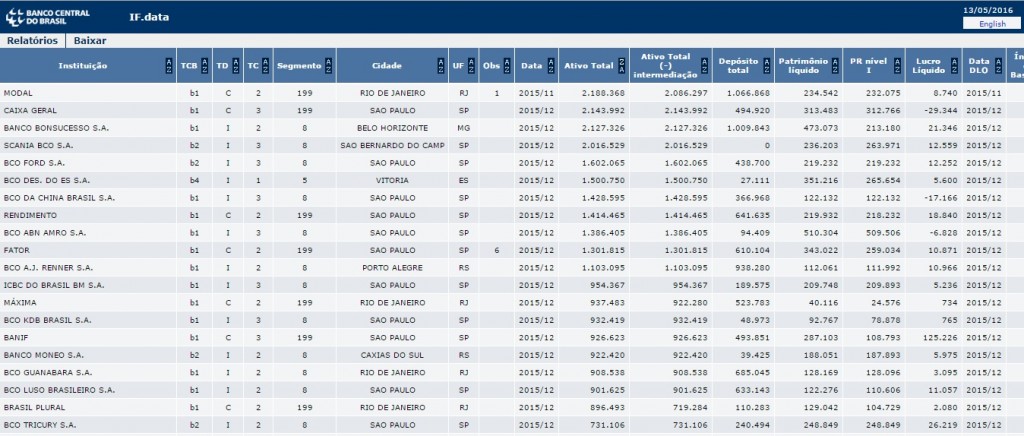
Task: Open the Baixar menu
Action: pos(90,40)
